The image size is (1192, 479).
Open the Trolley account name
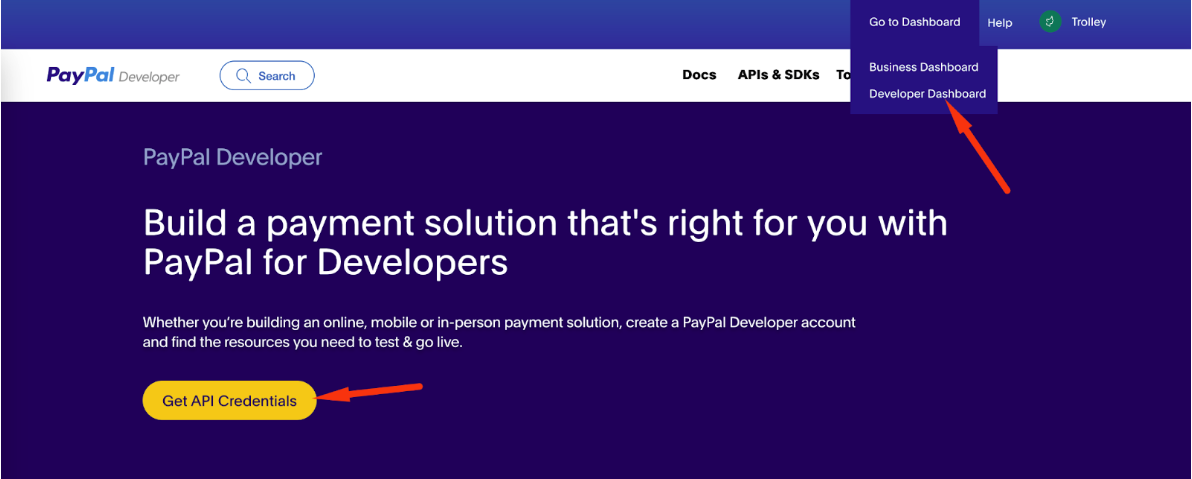click(x=1089, y=22)
